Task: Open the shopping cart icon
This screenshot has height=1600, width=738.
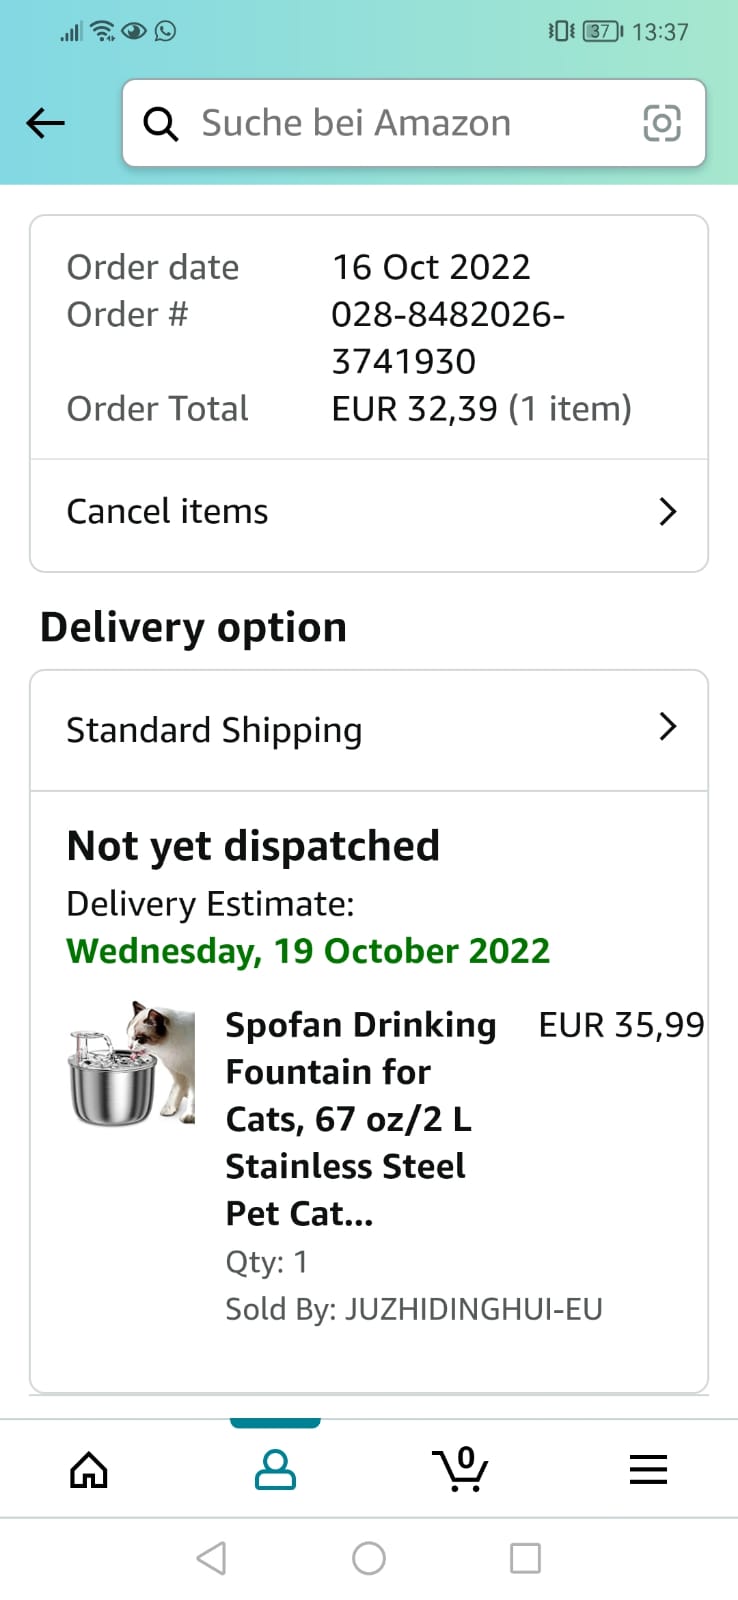Action: [461, 1469]
